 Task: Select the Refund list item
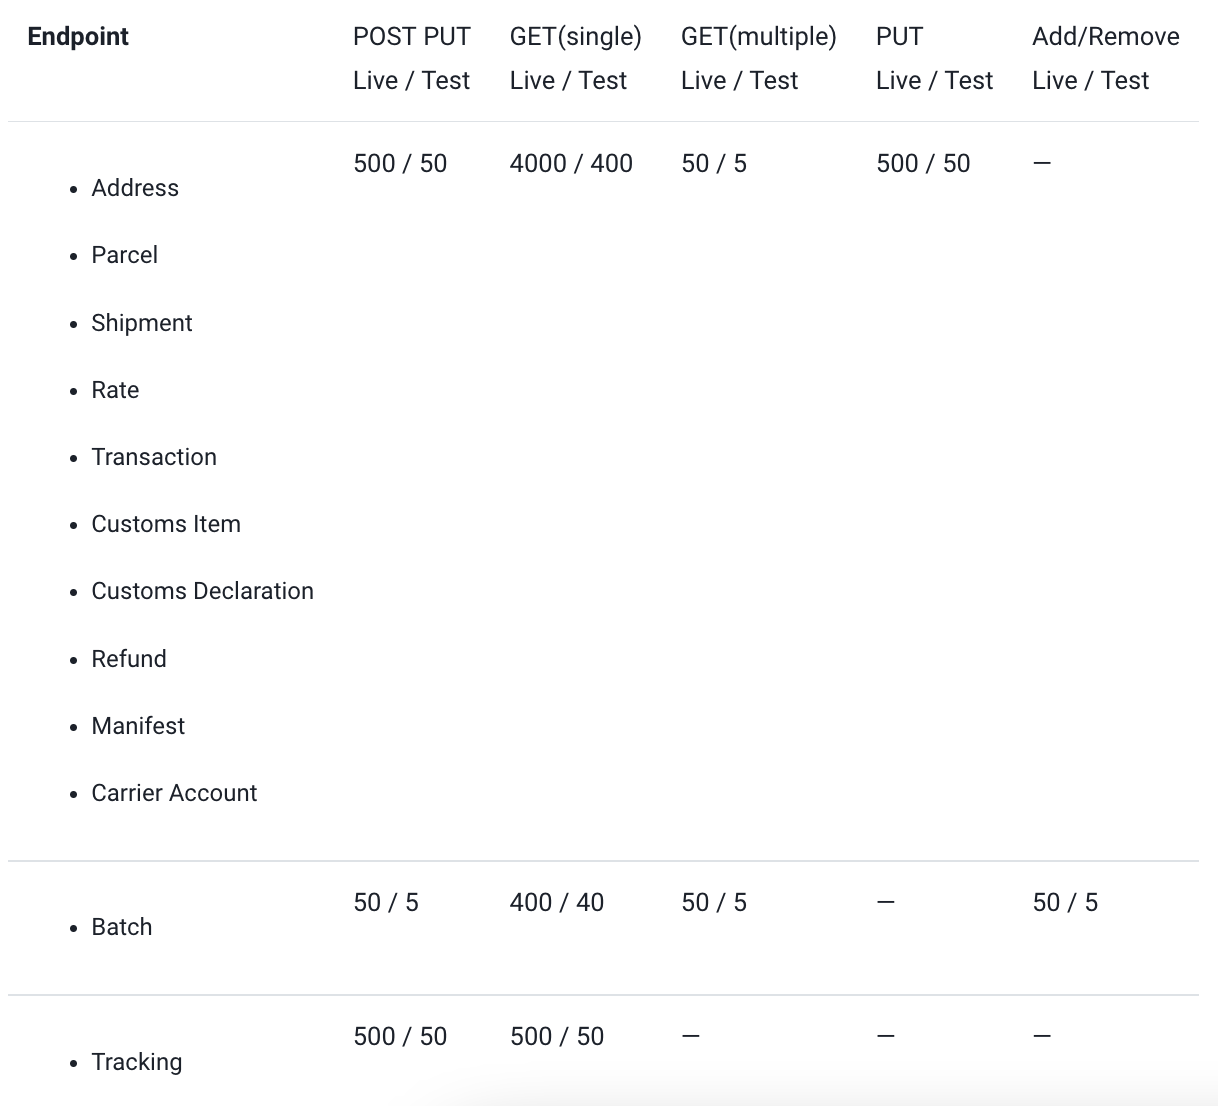click(x=129, y=659)
